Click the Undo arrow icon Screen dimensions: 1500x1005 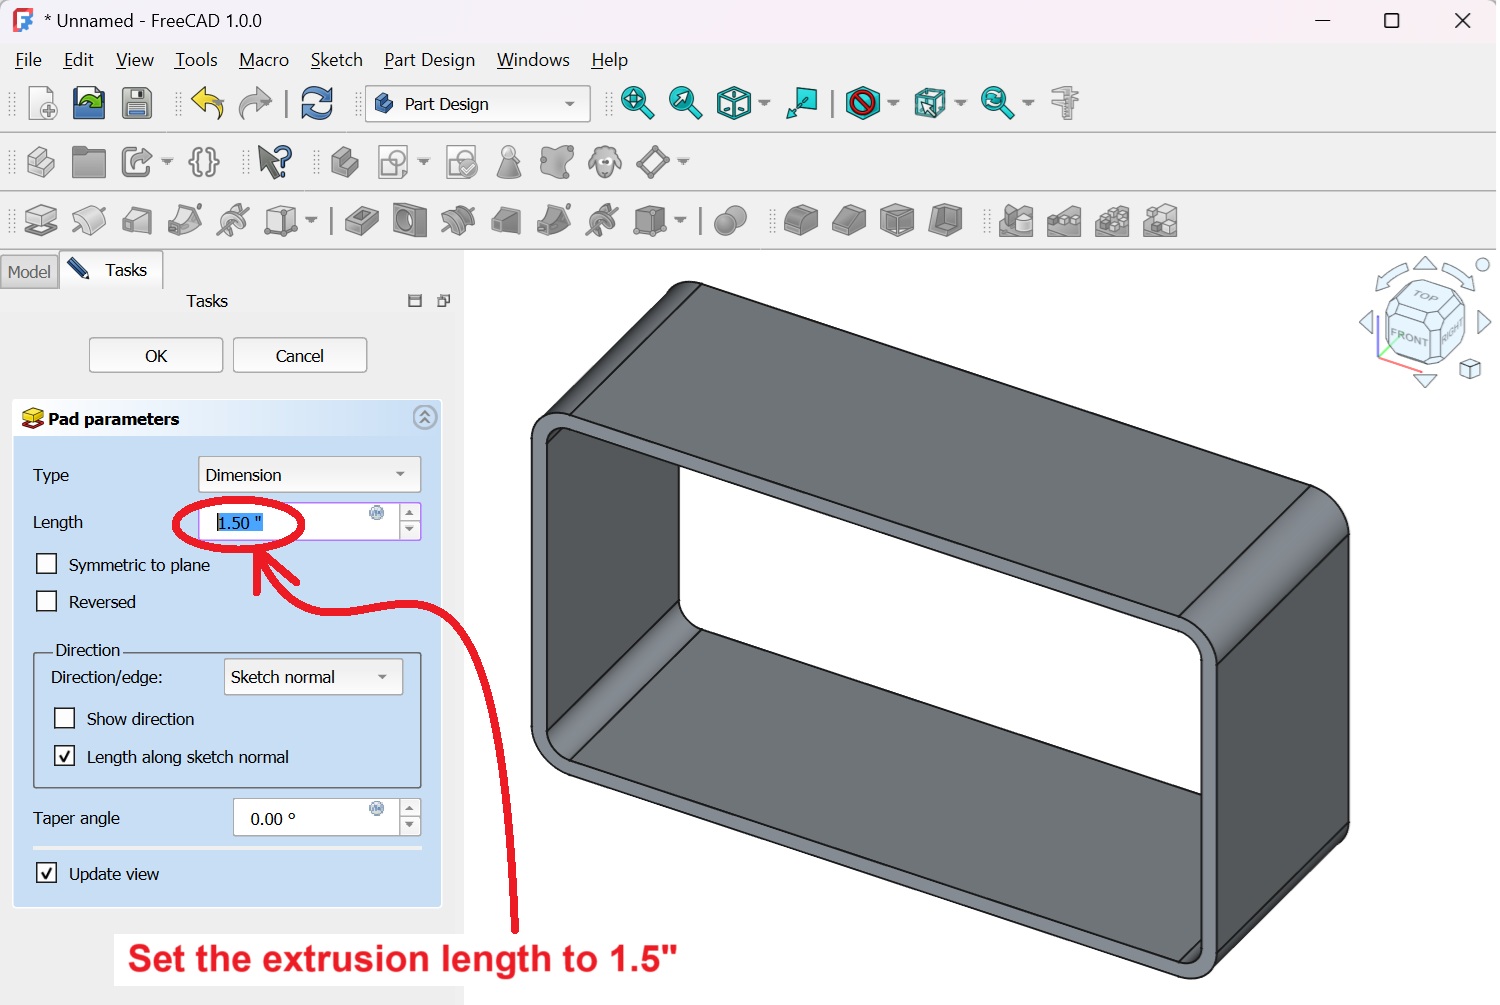(207, 103)
